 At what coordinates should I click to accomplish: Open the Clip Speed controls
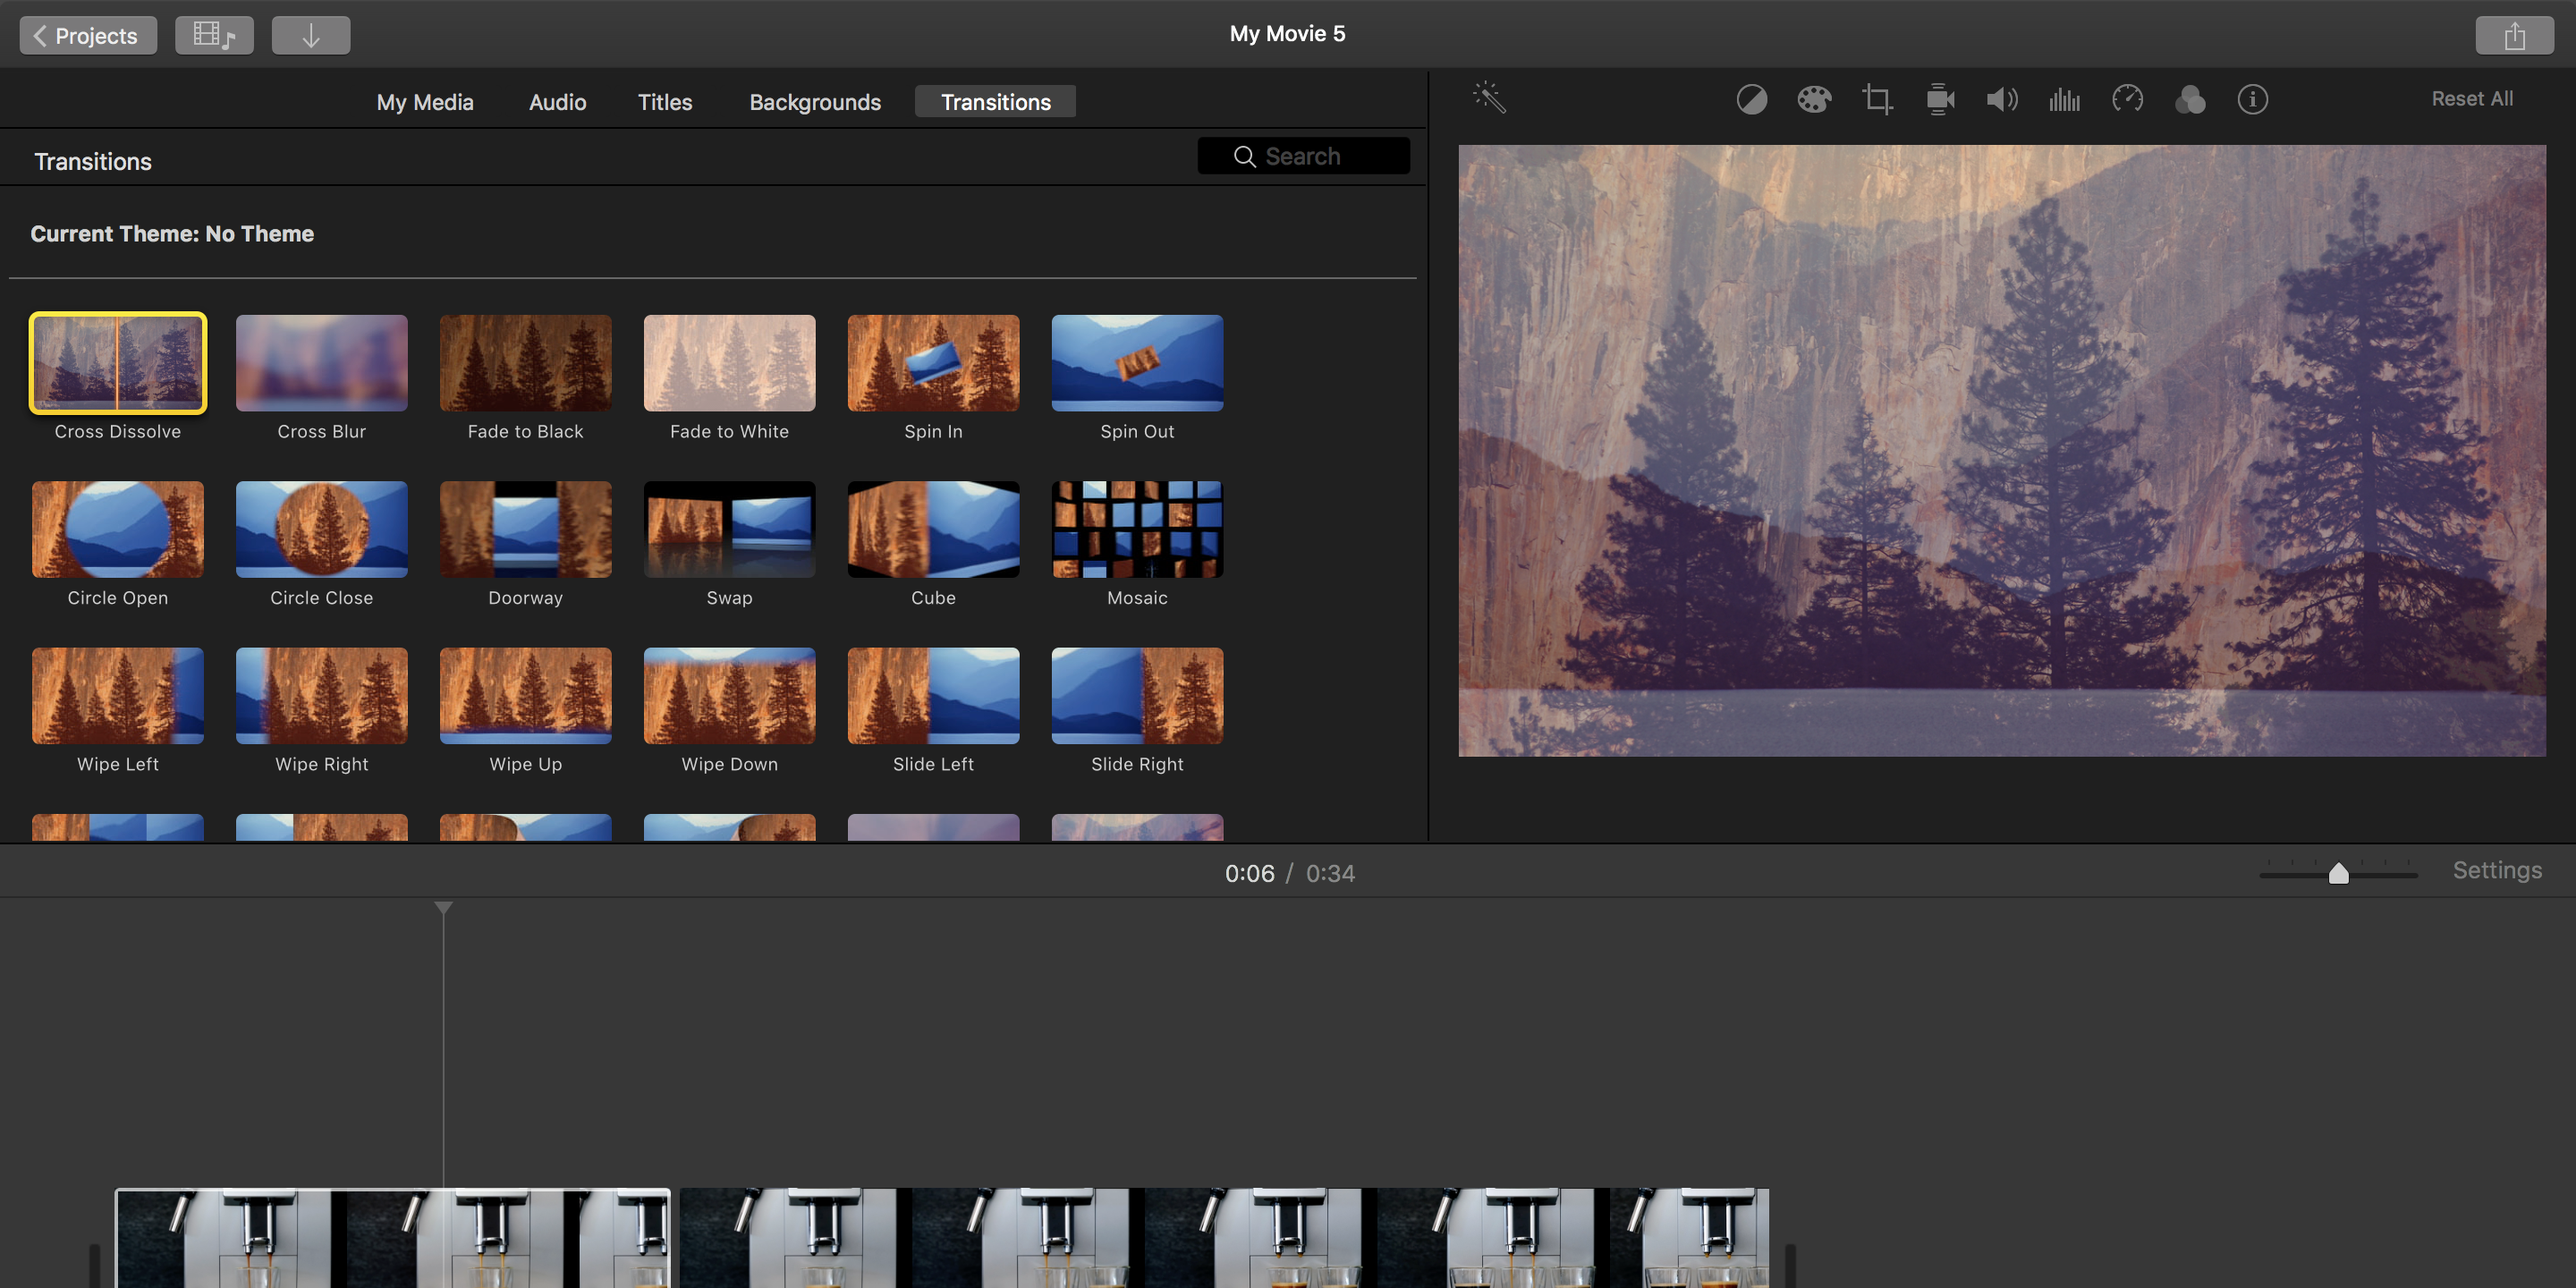pyautogui.click(x=2128, y=99)
